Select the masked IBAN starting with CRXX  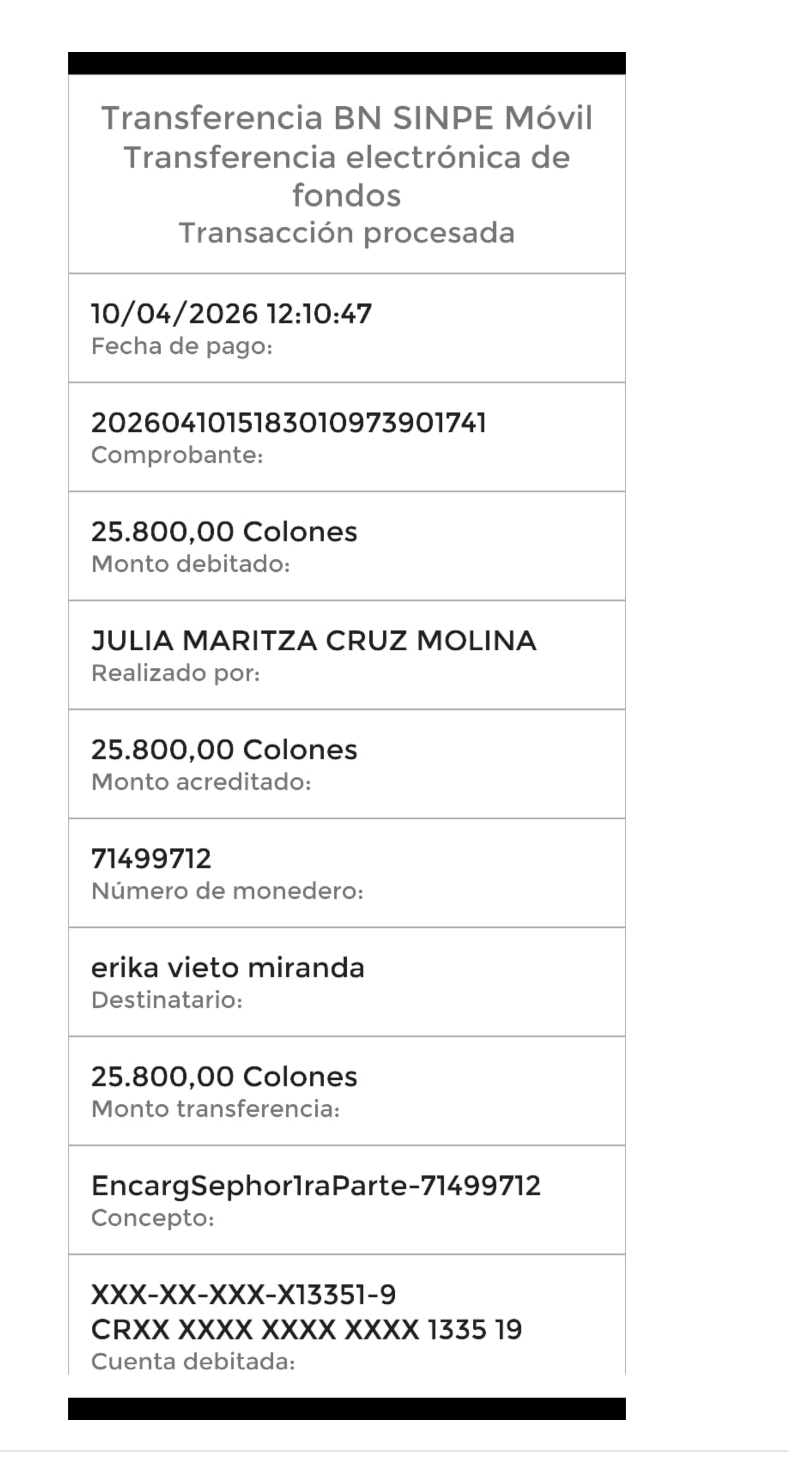[306, 1331]
